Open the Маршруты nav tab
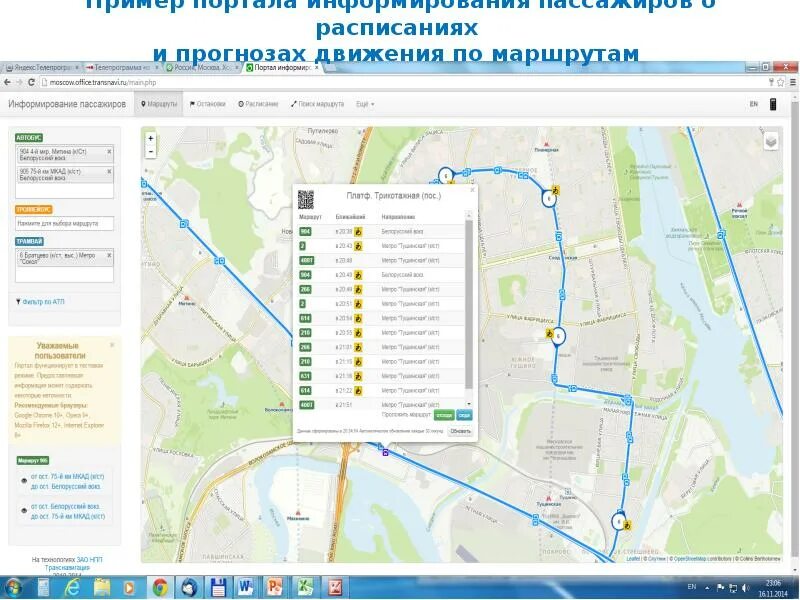This screenshot has height=600, width=800. pyautogui.click(x=159, y=104)
